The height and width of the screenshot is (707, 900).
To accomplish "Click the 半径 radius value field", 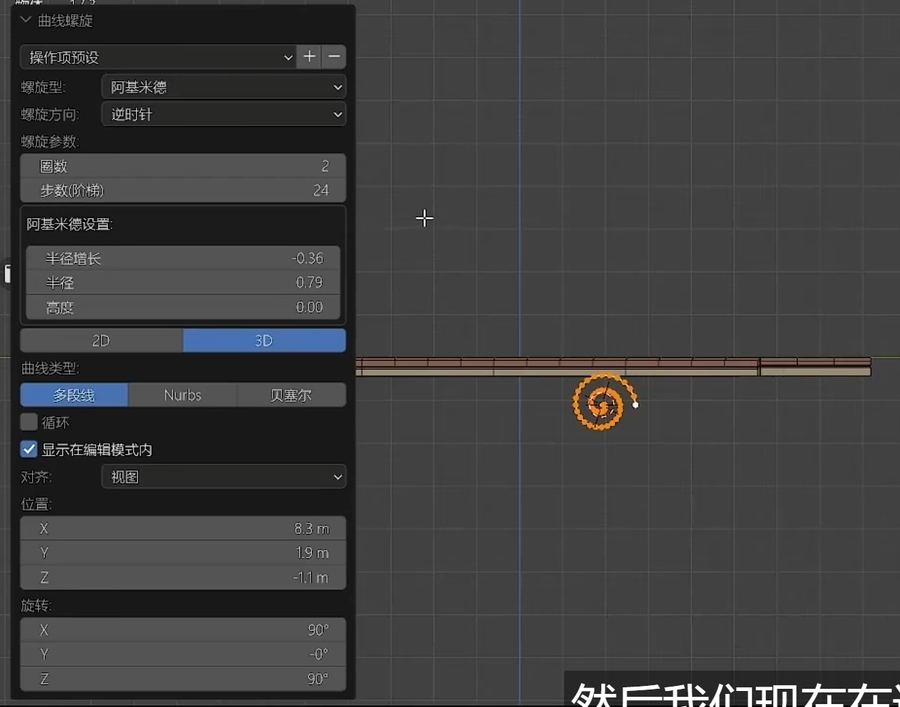I will [x=183, y=283].
